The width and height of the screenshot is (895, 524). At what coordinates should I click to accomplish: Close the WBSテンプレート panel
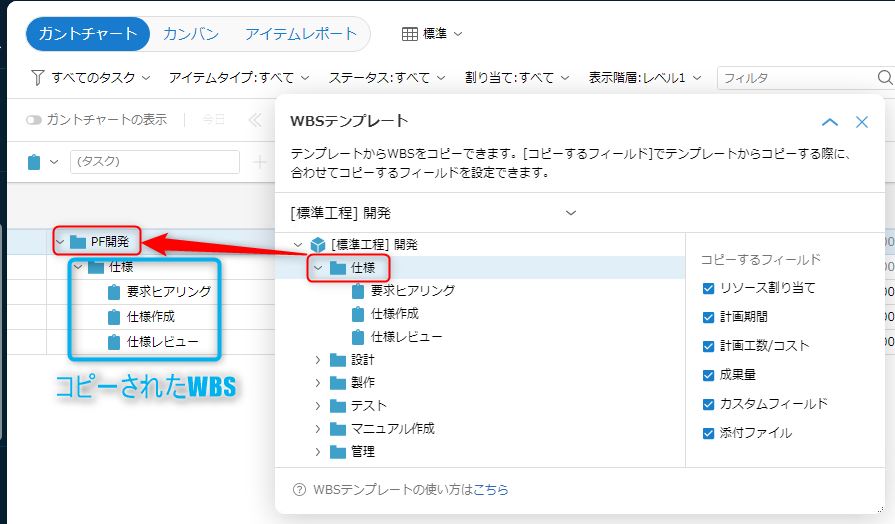tap(862, 122)
